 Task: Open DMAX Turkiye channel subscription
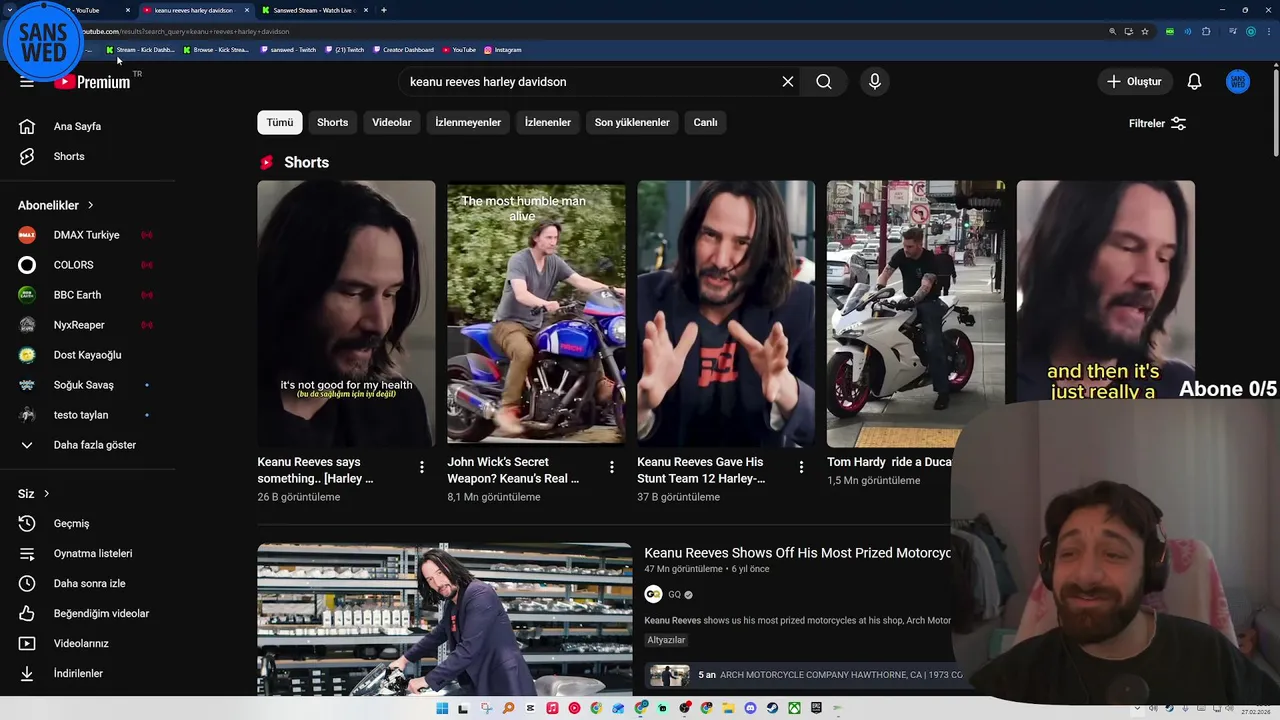[88, 235]
